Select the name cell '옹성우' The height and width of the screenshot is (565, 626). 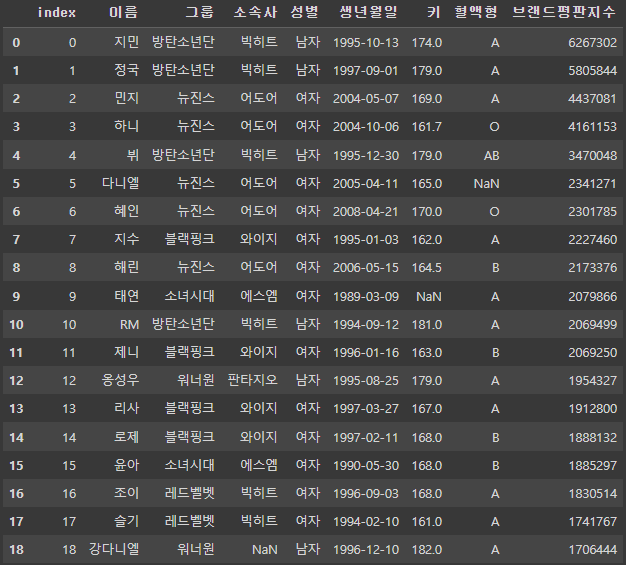(121, 380)
